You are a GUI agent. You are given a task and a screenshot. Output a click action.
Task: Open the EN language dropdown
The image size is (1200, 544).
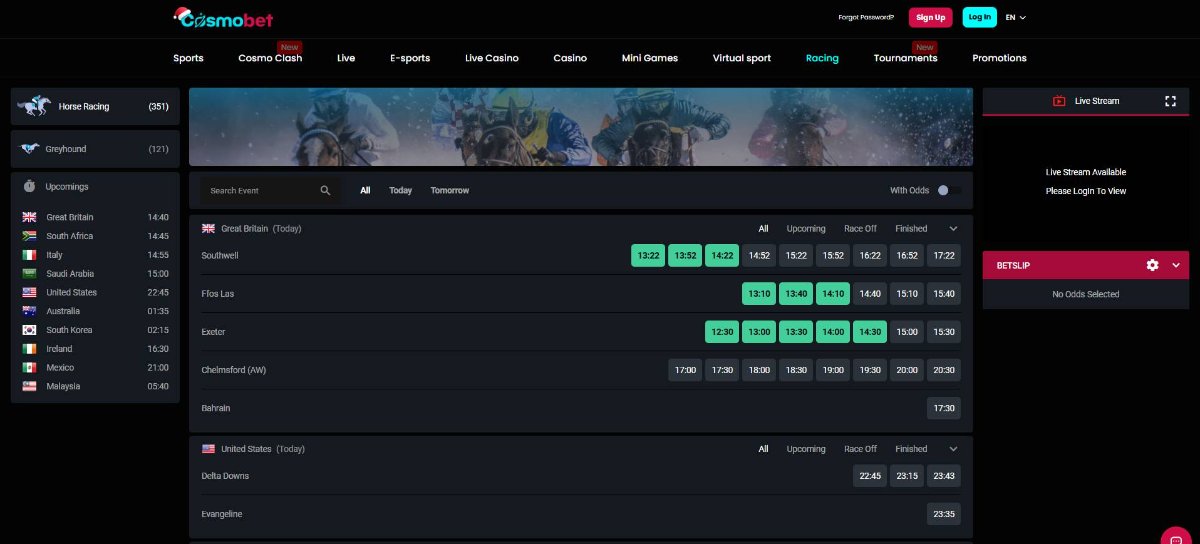pyautogui.click(x=1016, y=17)
